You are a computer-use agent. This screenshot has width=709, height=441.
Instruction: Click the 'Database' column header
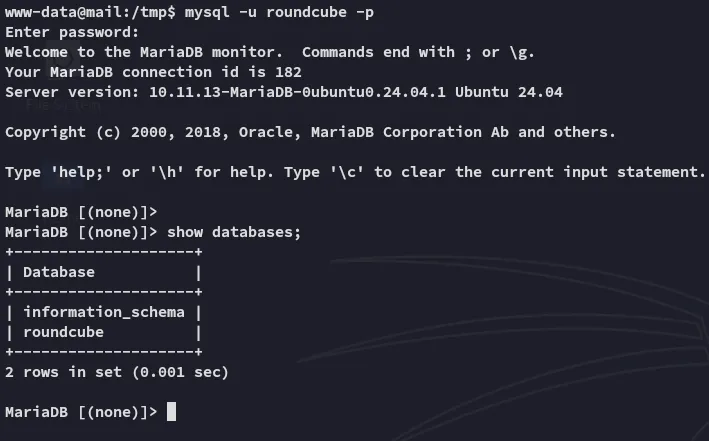59,272
